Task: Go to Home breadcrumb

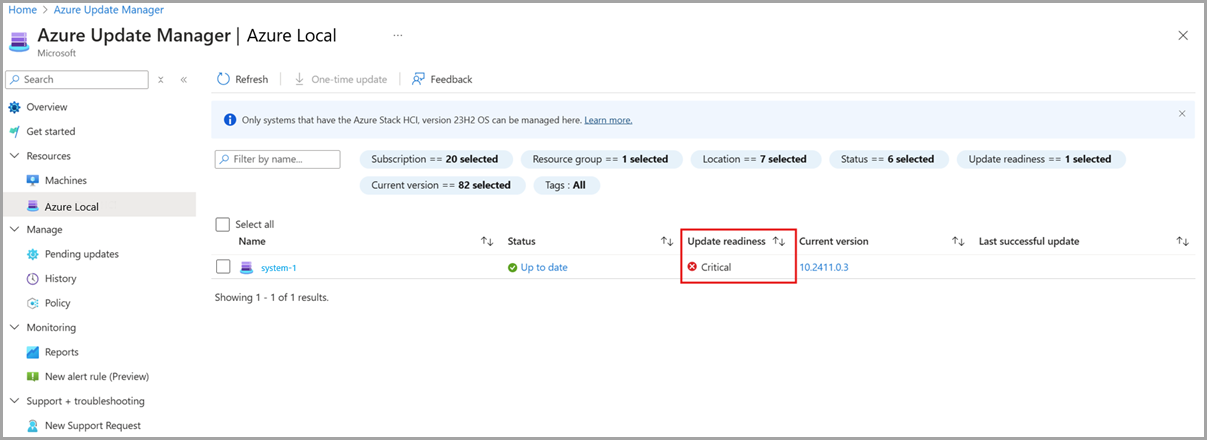Action: point(22,9)
